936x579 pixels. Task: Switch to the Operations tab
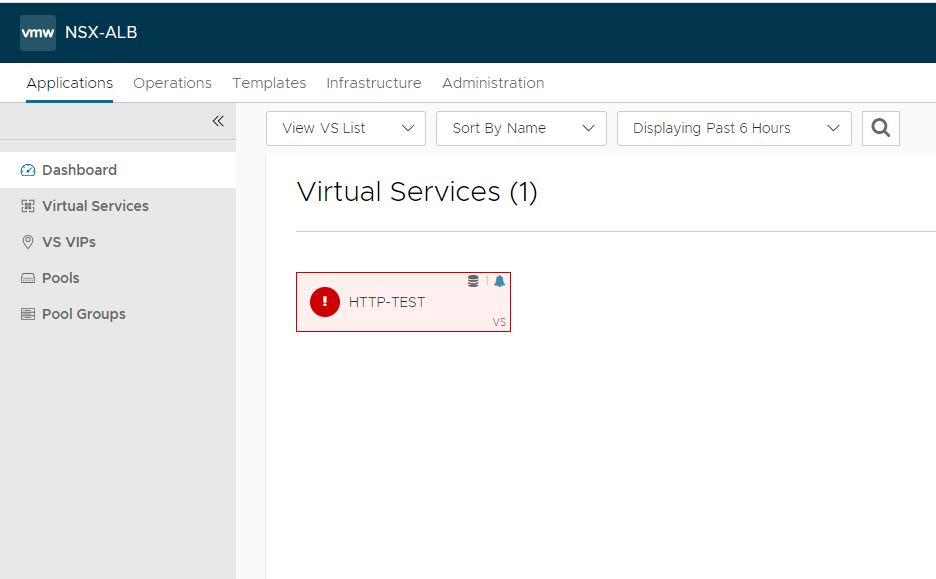pyautogui.click(x=173, y=83)
